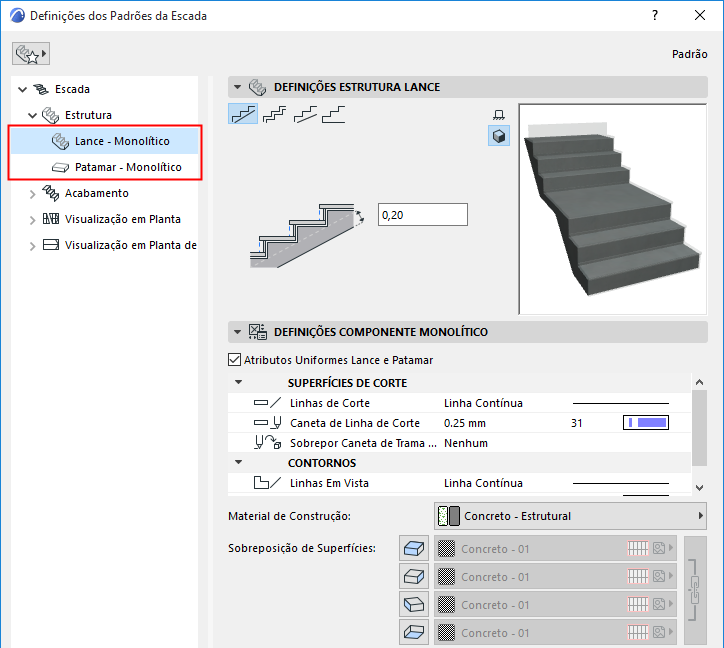The height and width of the screenshot is (648, 724).
Task: Click the Linhas de Corte row icon
Action: [x=267, y=403]
